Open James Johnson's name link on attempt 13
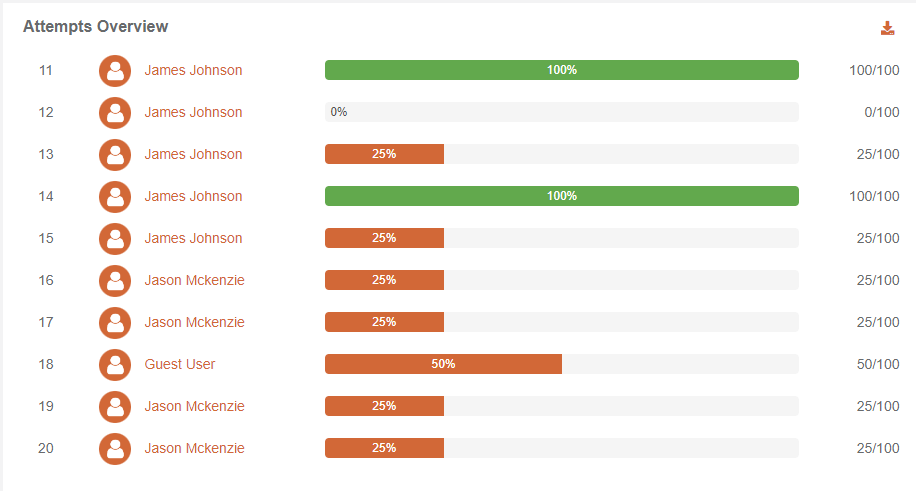The width and height of the screenshot is (916, 491). (193, 155)
